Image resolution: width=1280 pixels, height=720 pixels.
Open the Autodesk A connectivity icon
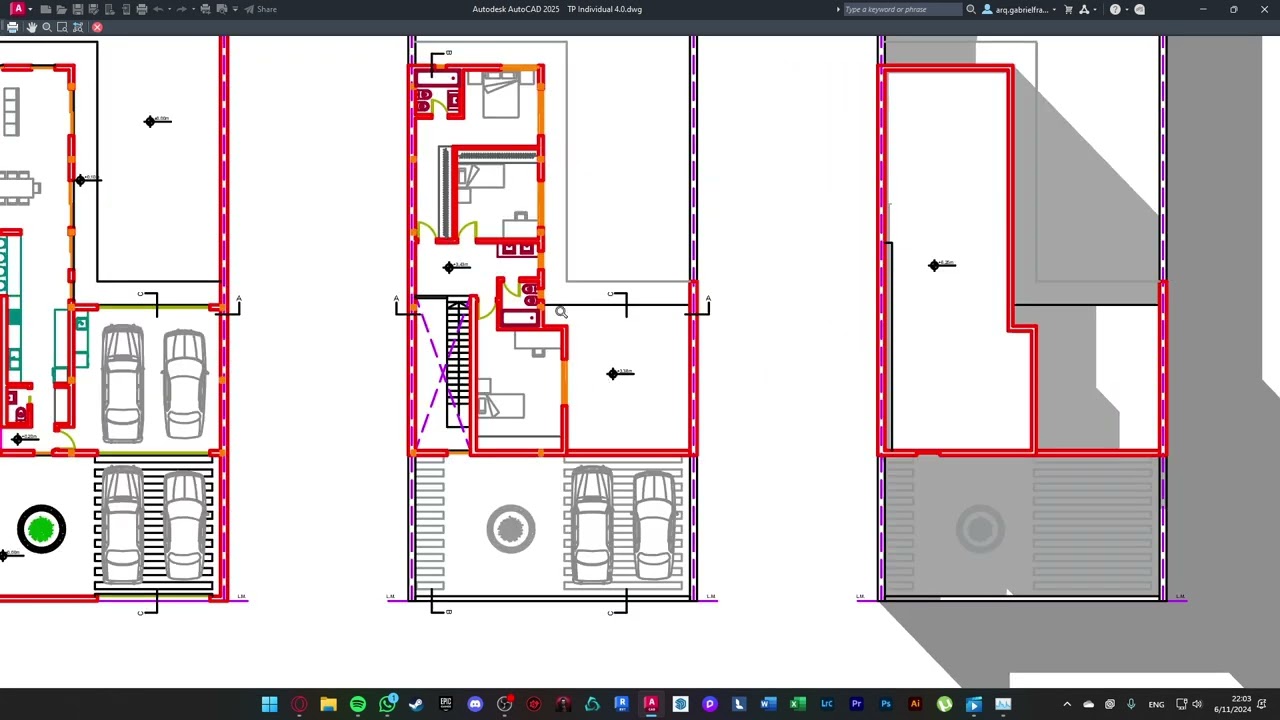[x=1083, y=9]
